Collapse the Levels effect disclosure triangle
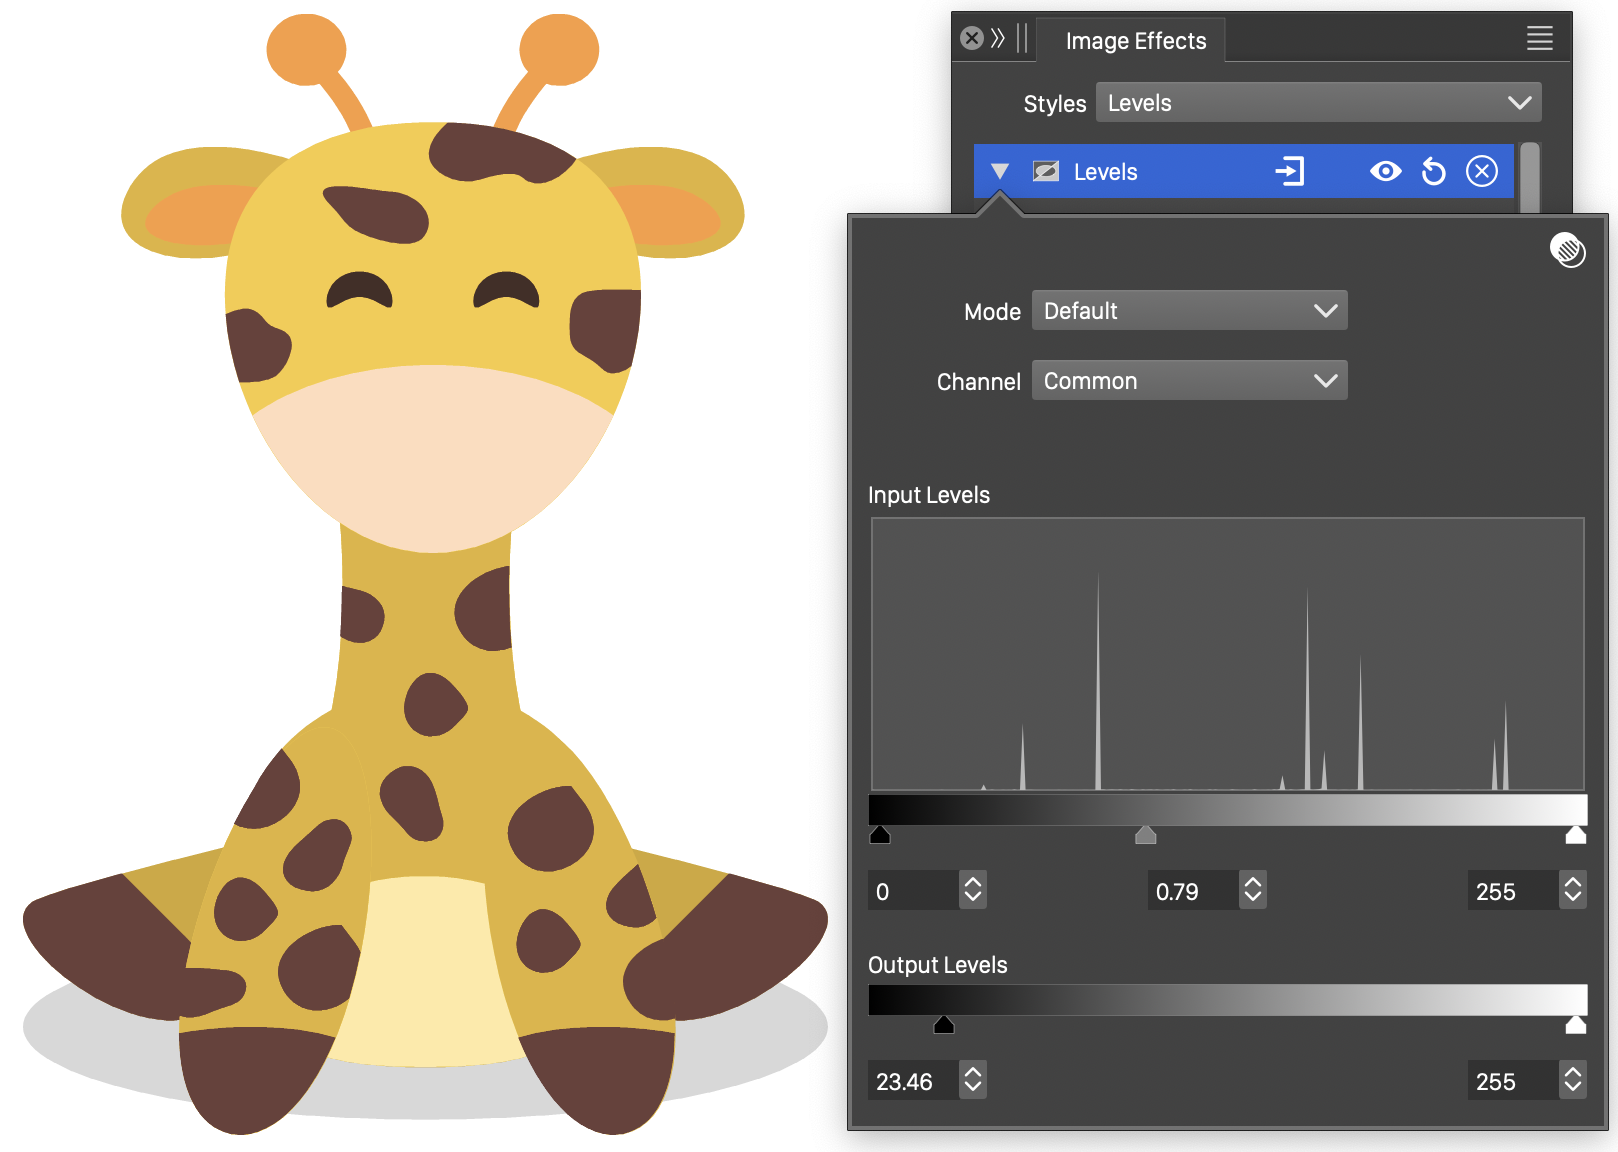This screenshot has width=1618, height=1152. (x=999, y=172)
